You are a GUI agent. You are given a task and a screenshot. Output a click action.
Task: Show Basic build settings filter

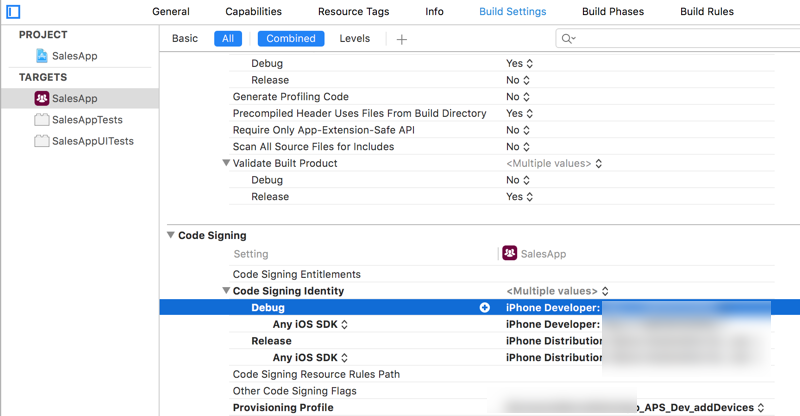click(x=185, y=39)
